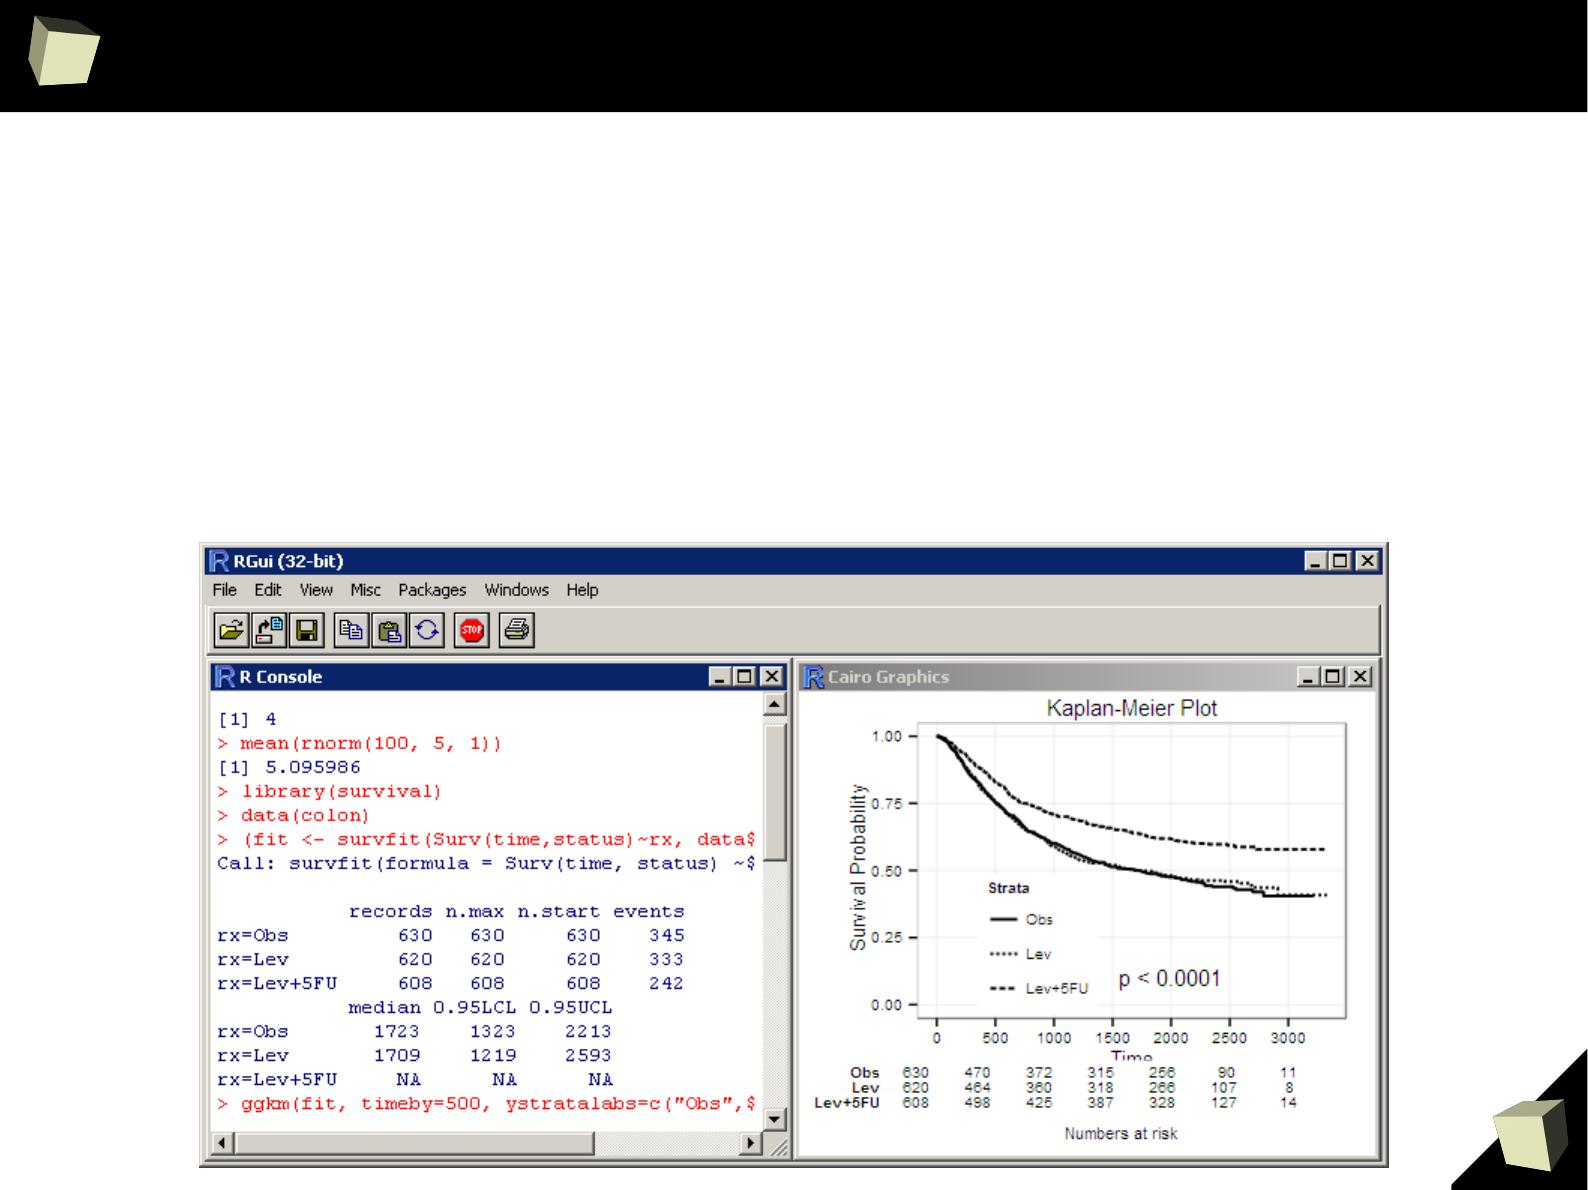Click the Save workspace floppy icon
This screenshot has width=1588, height=1190.
(307, 630)
